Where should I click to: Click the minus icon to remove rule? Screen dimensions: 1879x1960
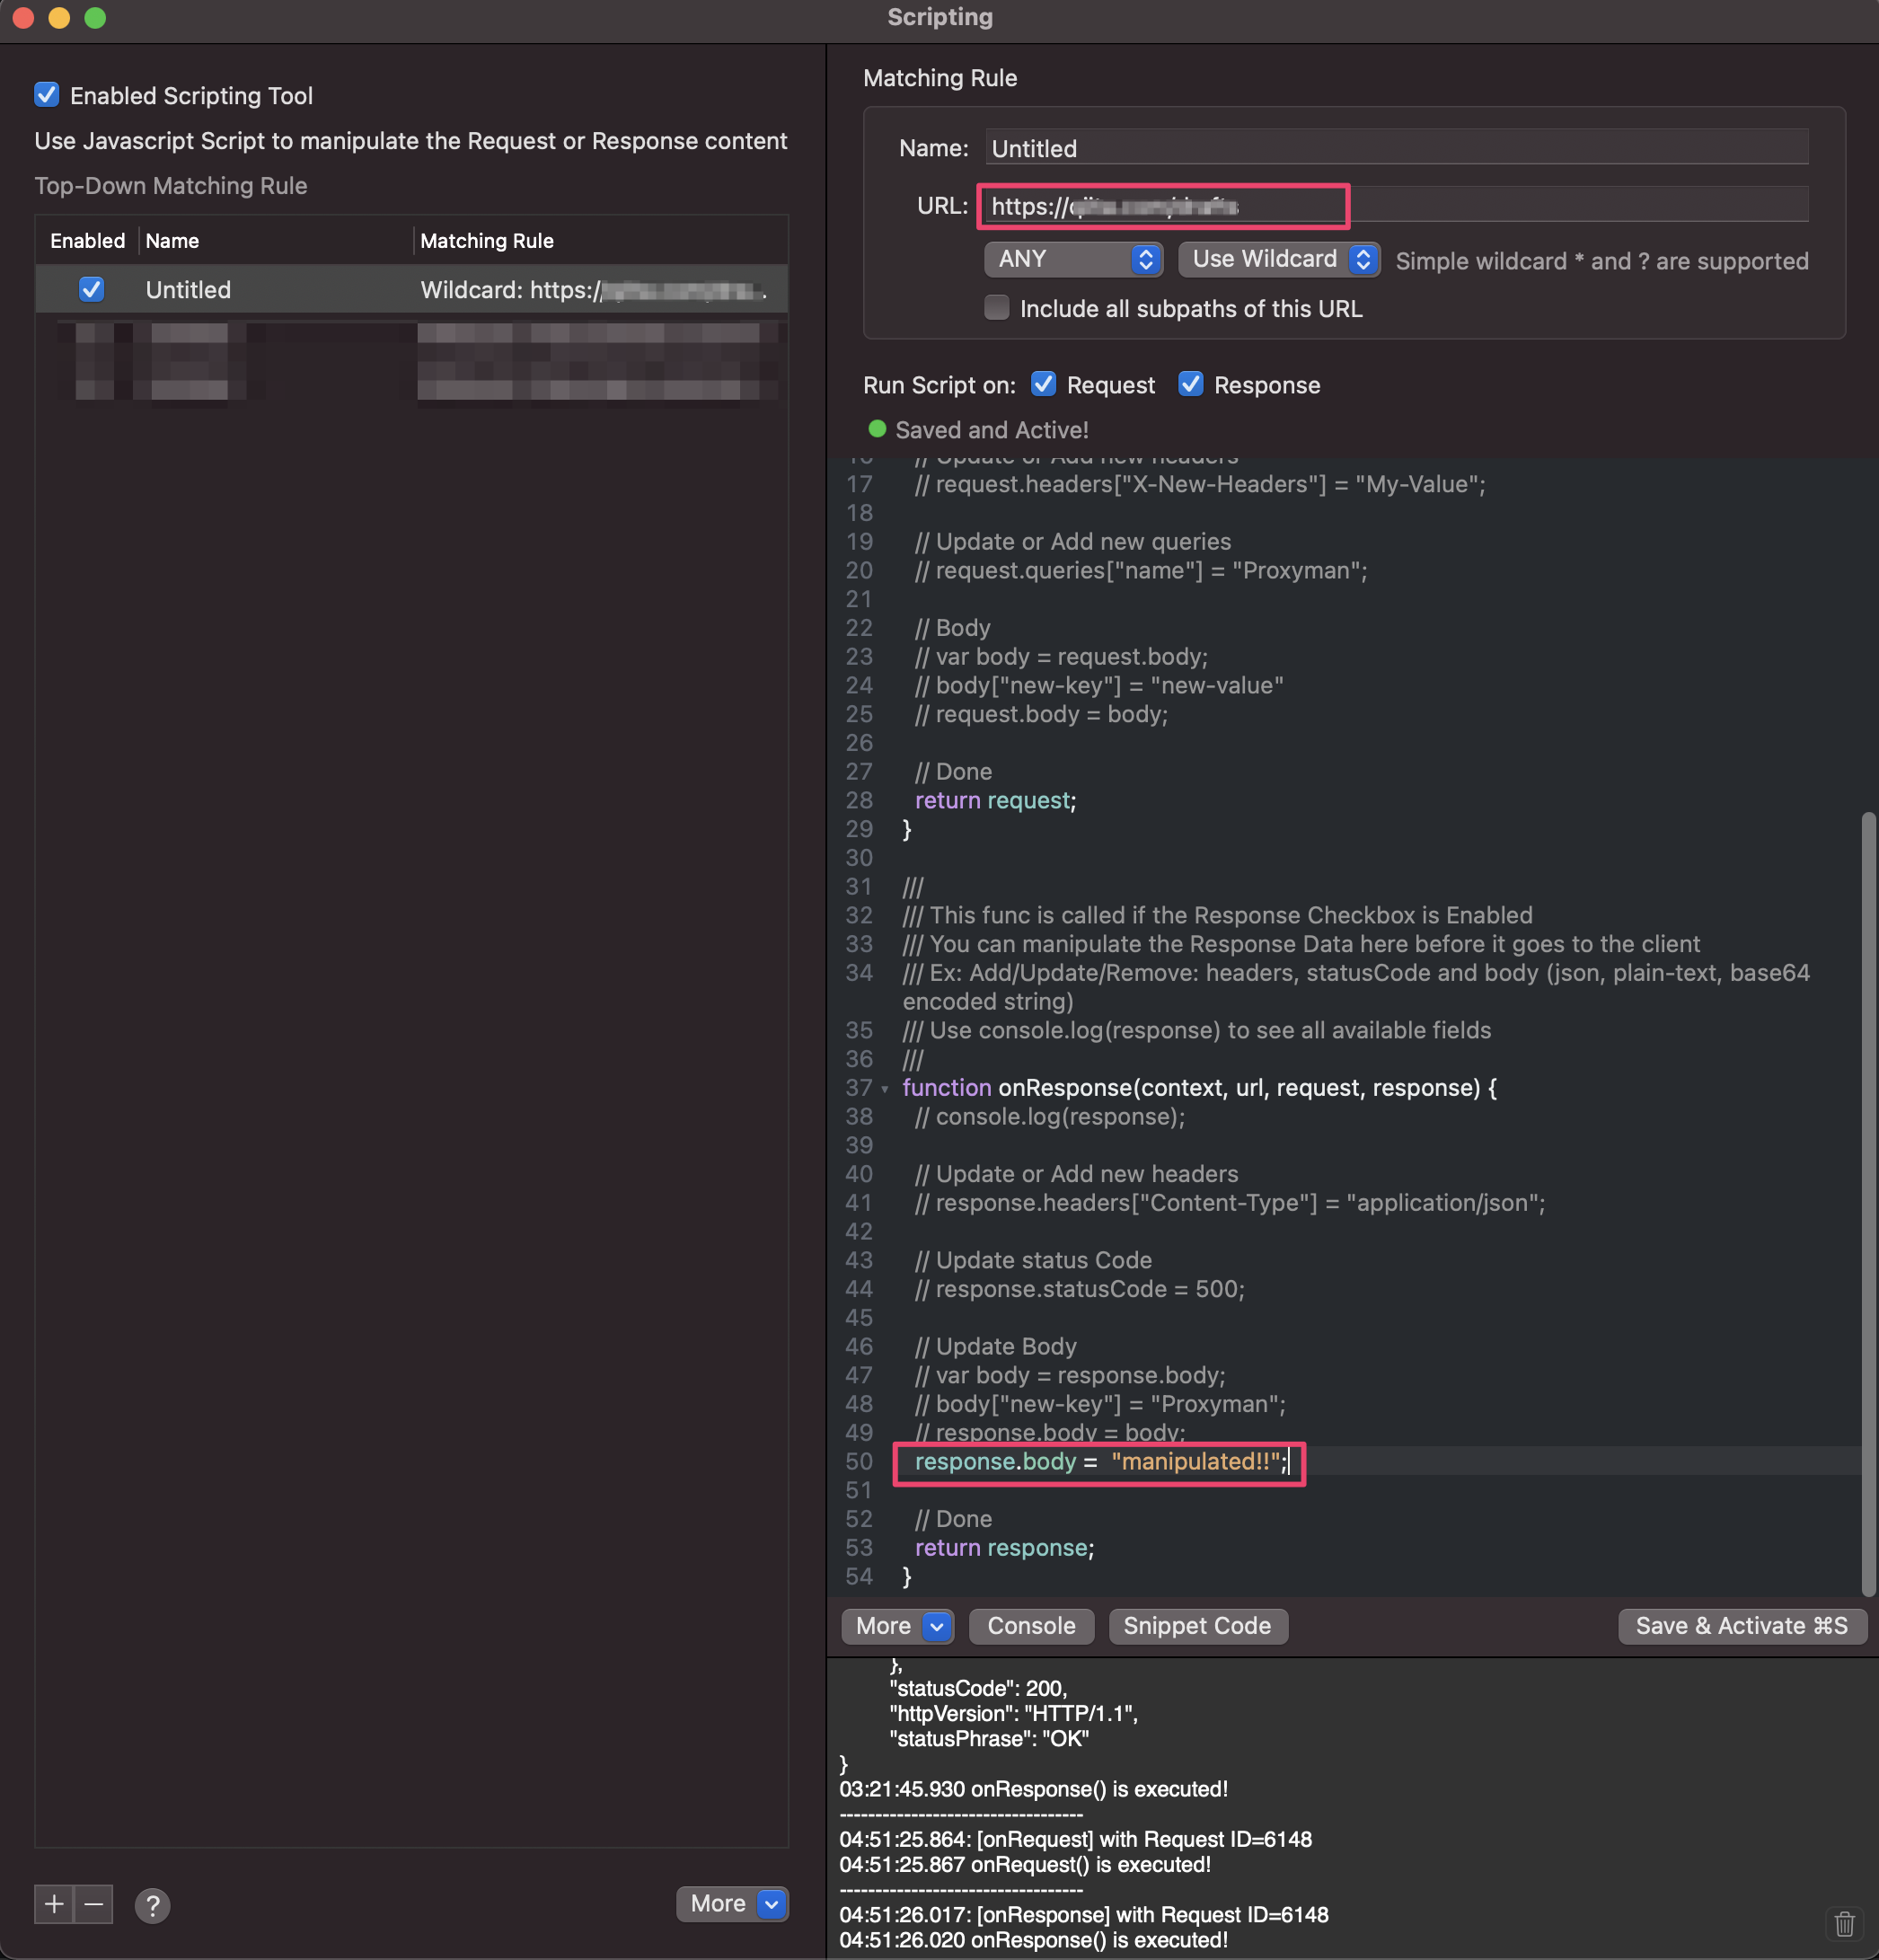coord(94,1903)
